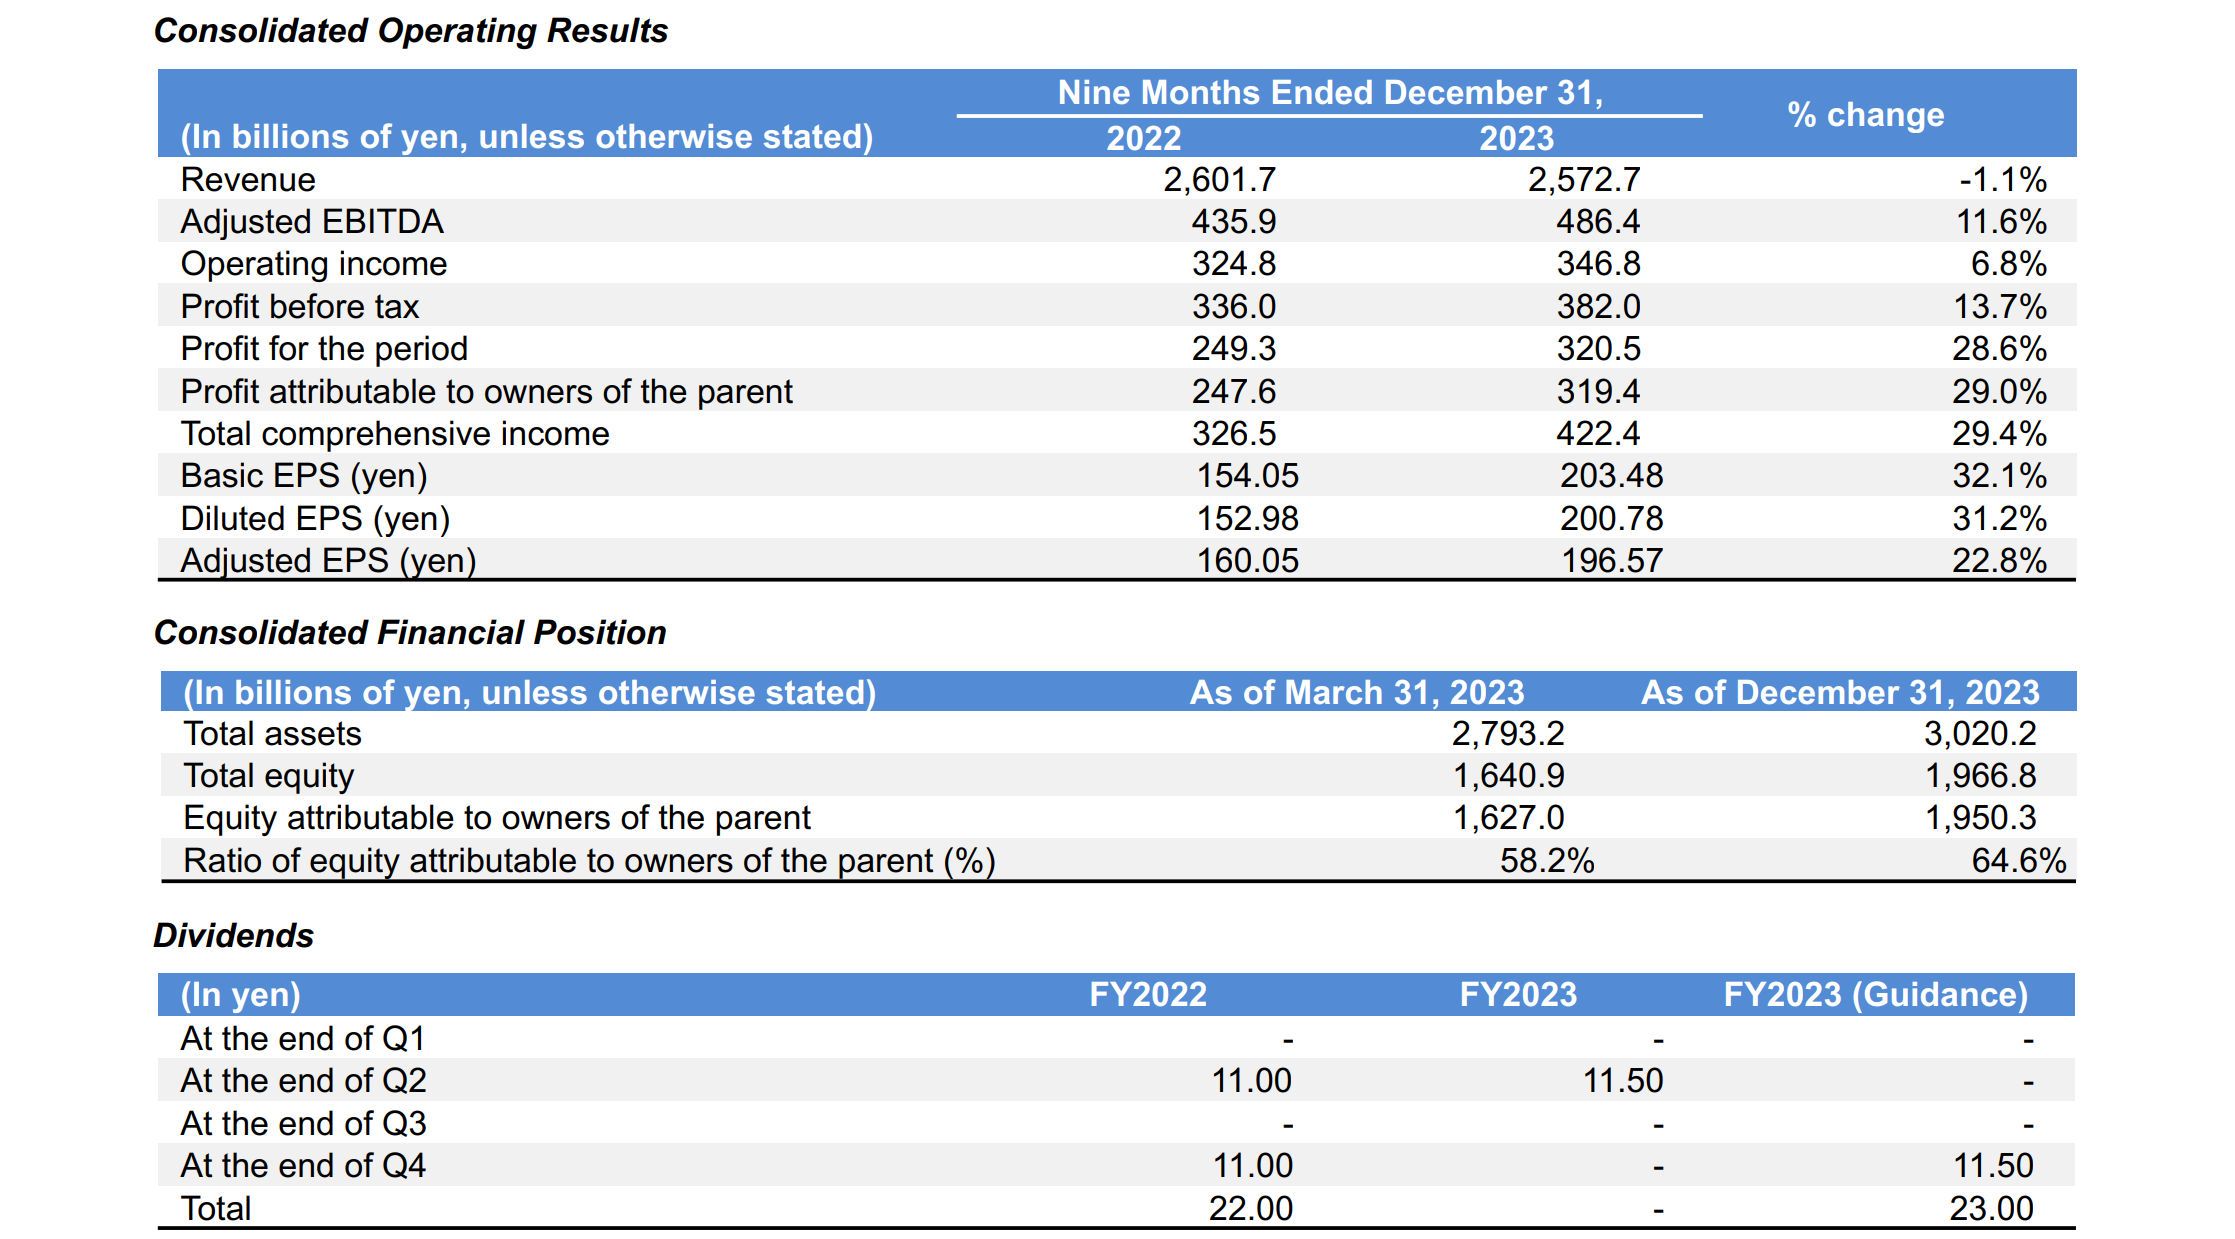Click Adjusted EBITDA 2023 value 486.4
Image resolution: width=2235 pixels, height=1239 pixels.
[x=1597, y=222]
